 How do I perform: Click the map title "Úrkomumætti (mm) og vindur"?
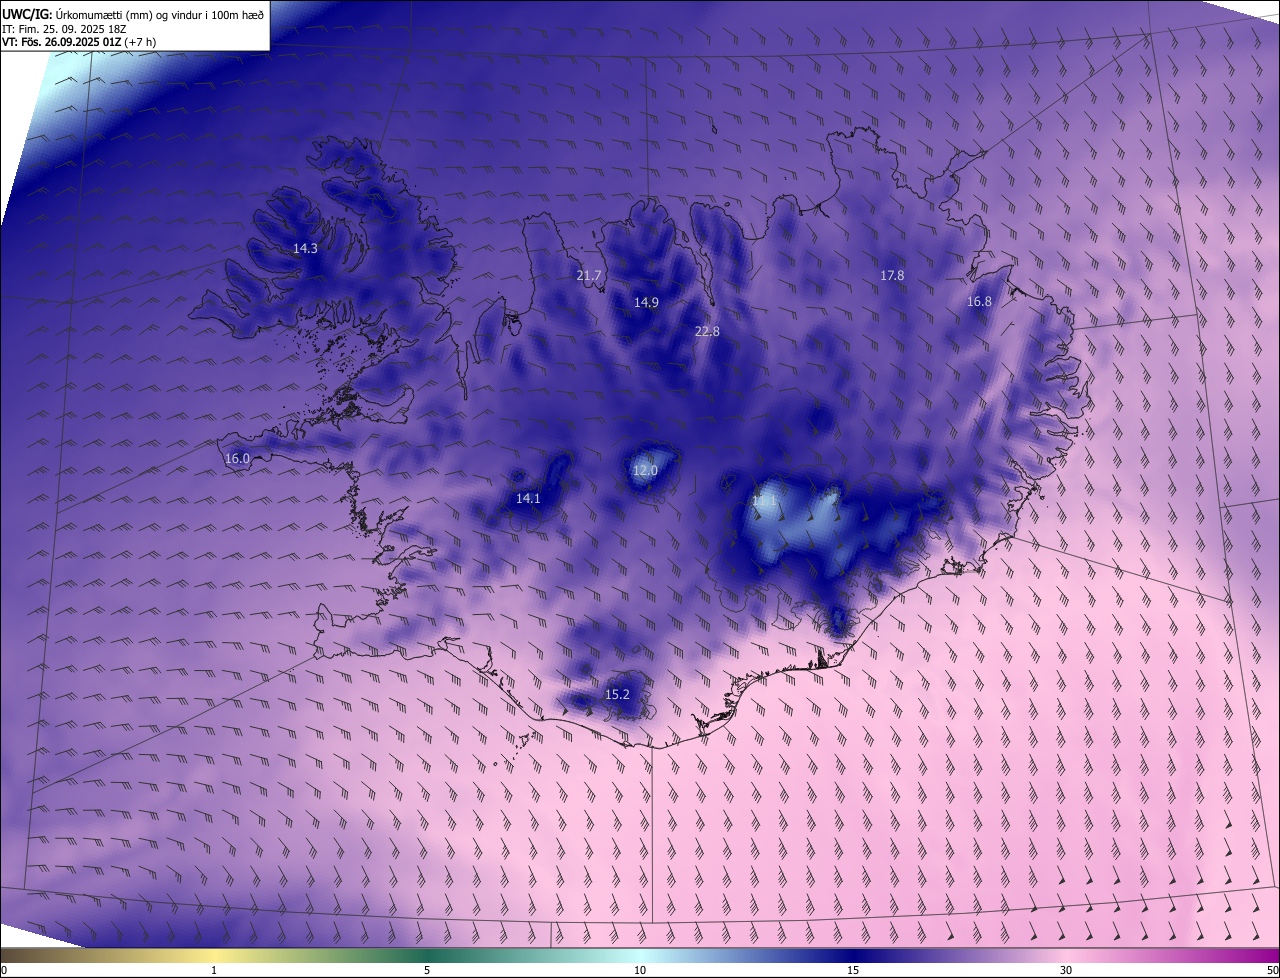(x=128, y=13)
